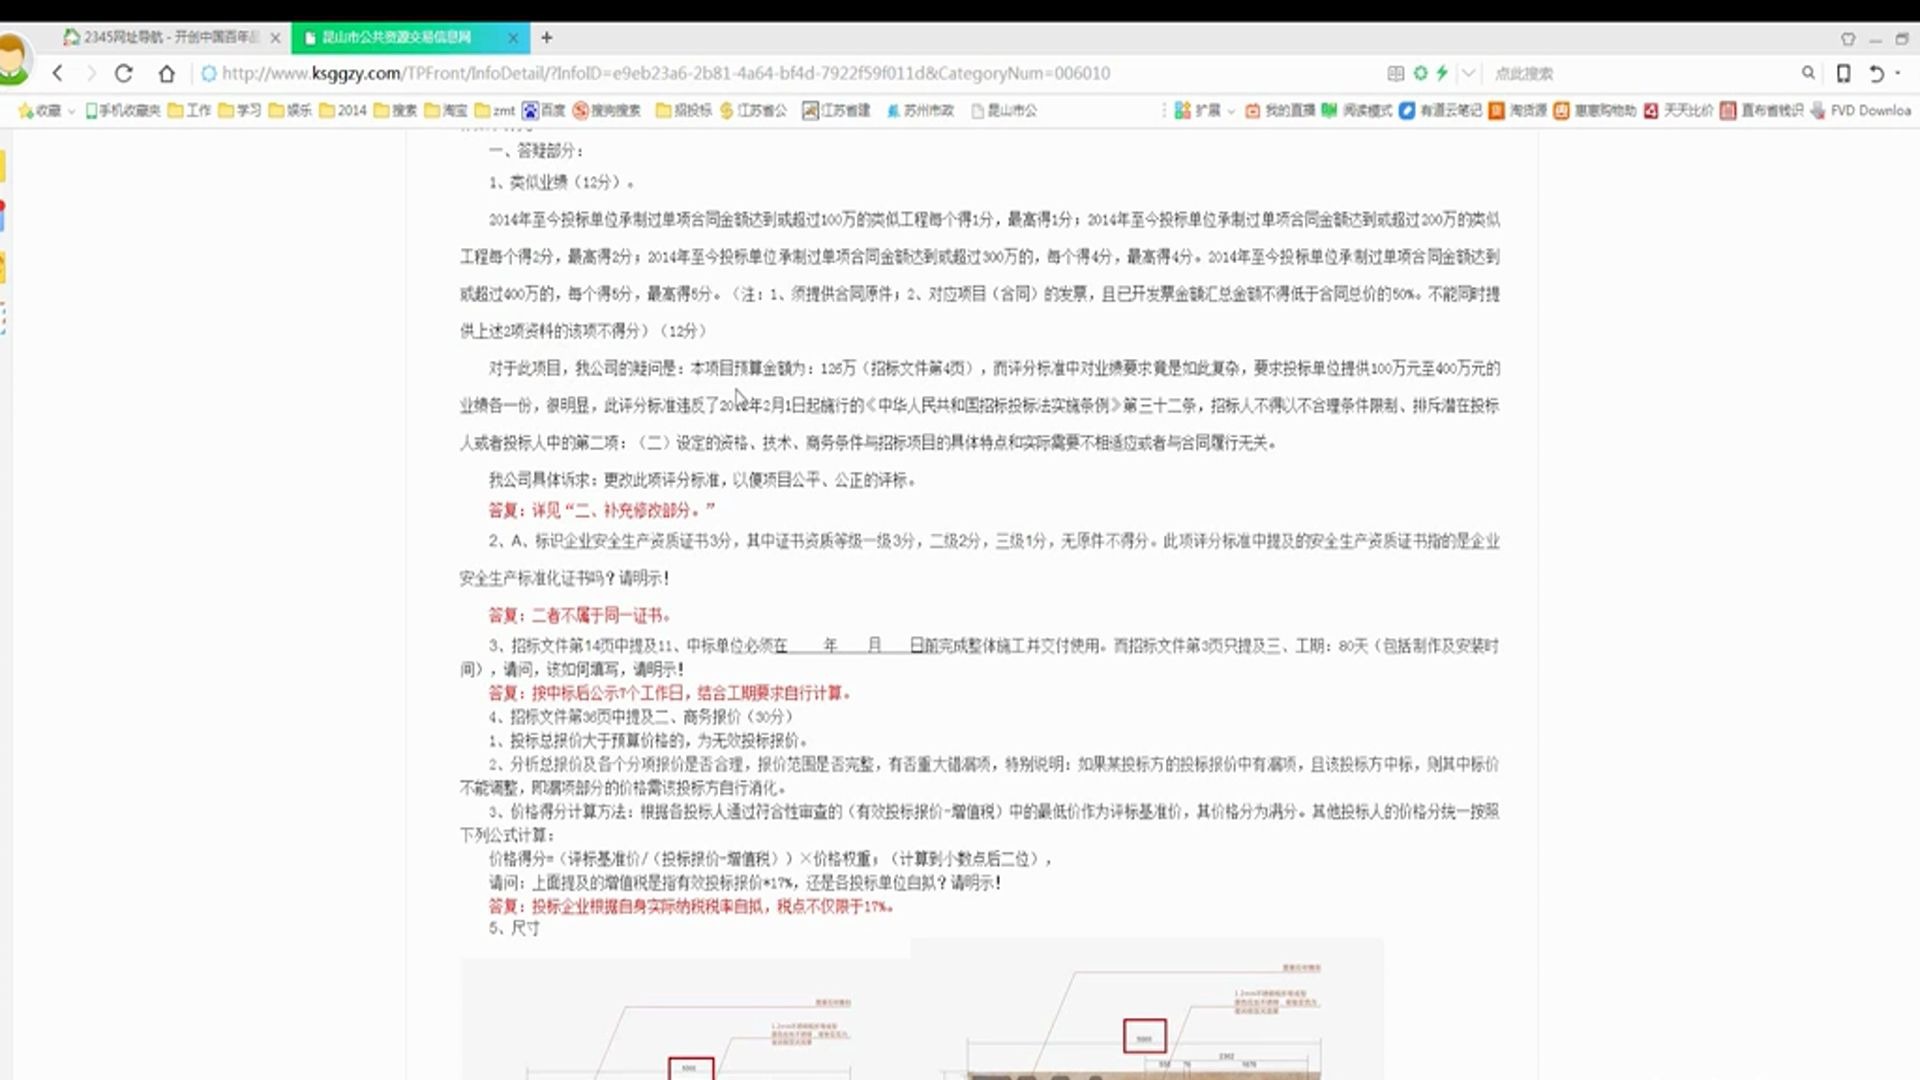
Task: Open the zmt bookmark folder
Action: pyautogui.click(x=495, y=110)
